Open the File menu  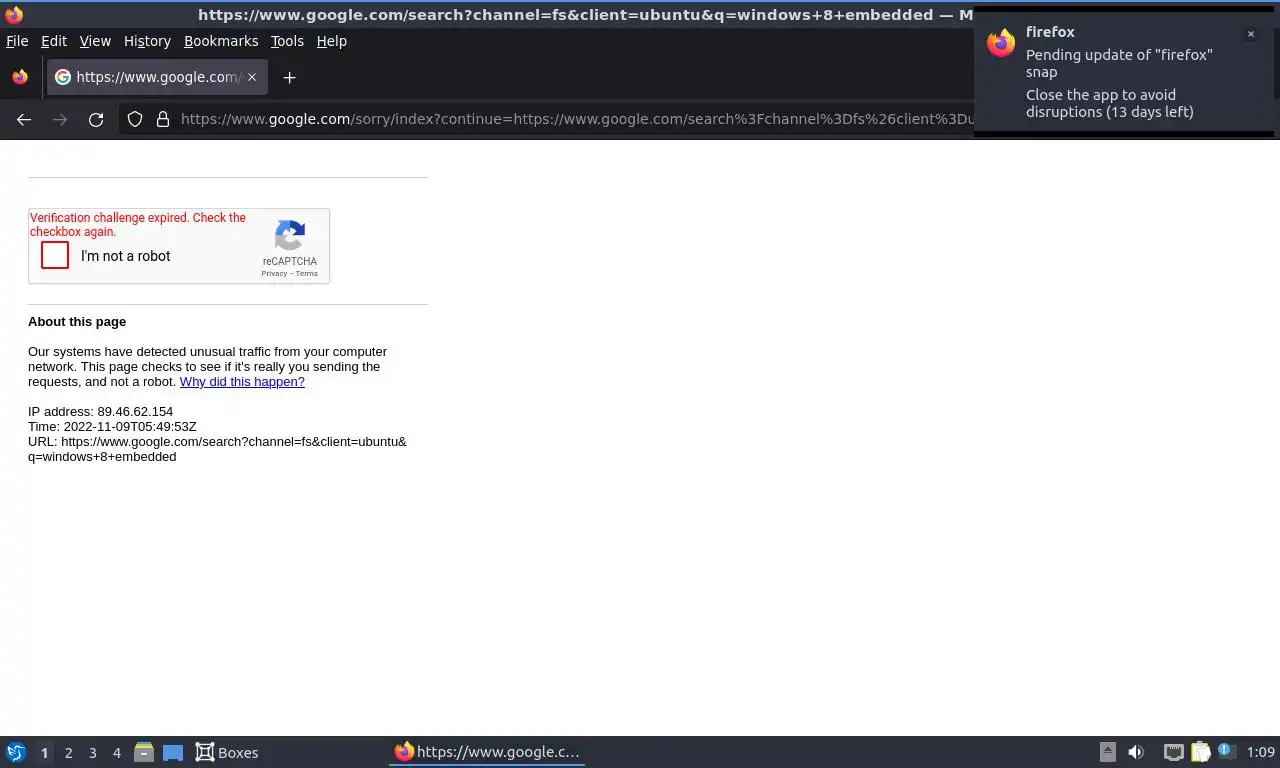pos(17,41)
